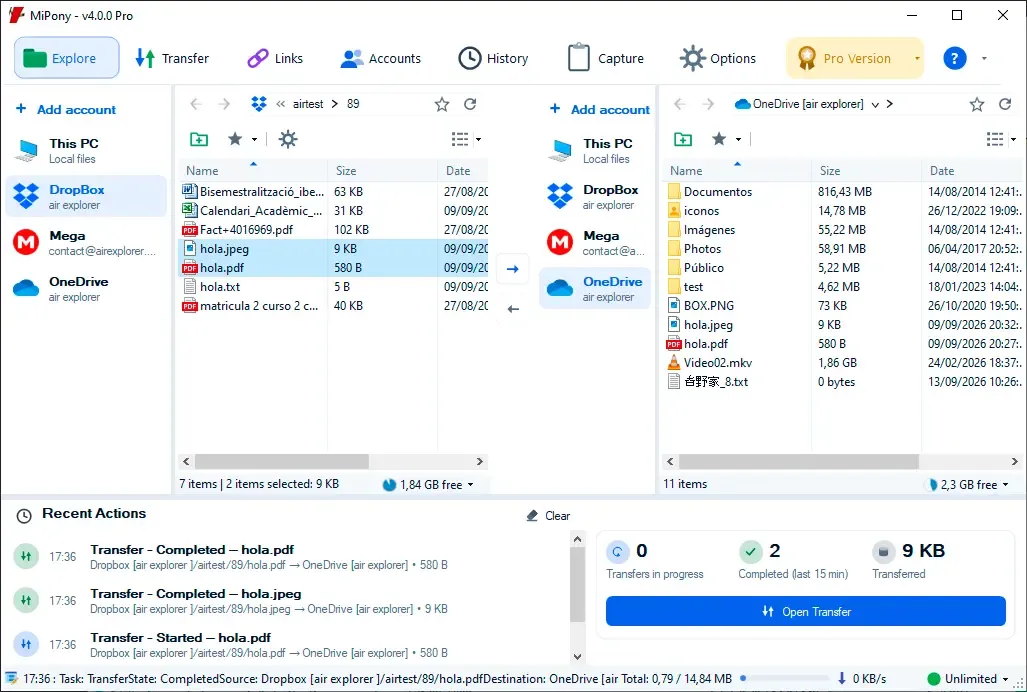Open right pane 2,3 GB free dropdown

click(969, 484)
